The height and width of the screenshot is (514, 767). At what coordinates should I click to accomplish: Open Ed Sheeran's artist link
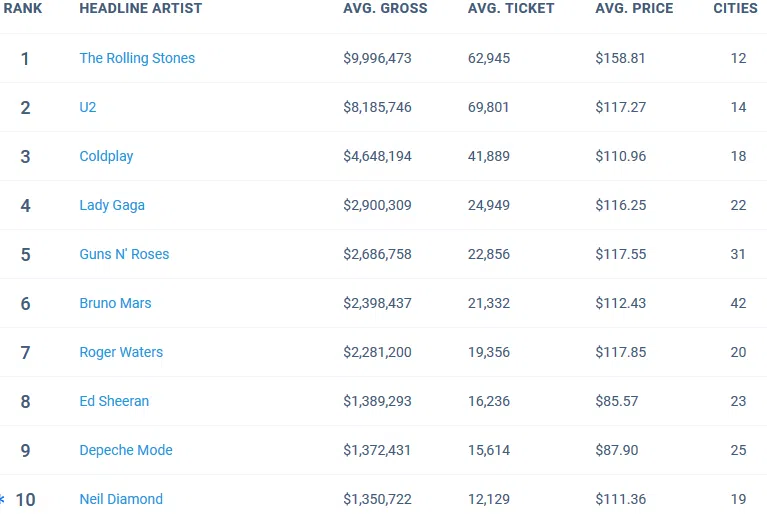[x=114, y=401]
